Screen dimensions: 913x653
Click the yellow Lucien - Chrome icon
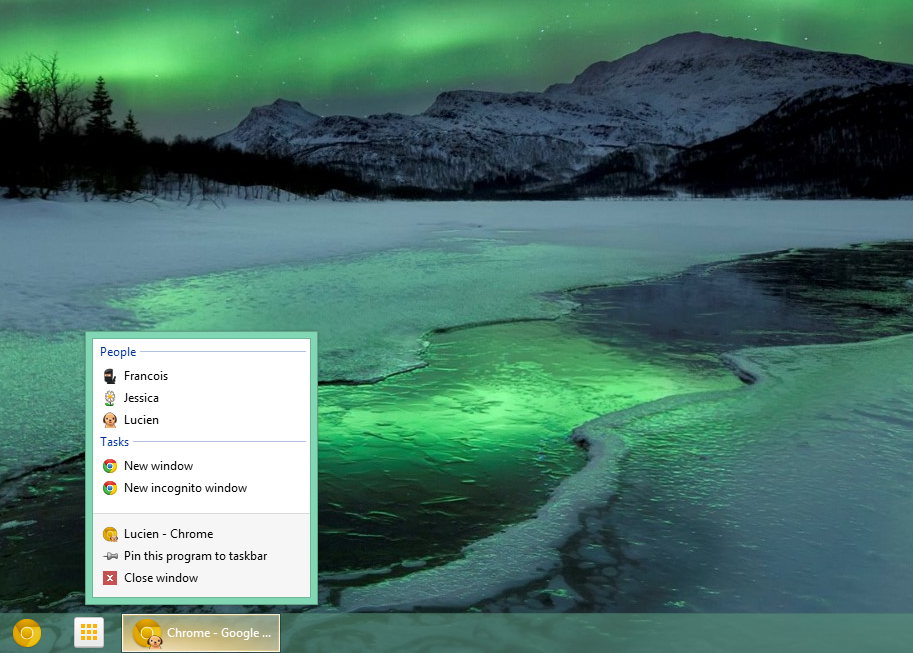click(x=110, y=534)
